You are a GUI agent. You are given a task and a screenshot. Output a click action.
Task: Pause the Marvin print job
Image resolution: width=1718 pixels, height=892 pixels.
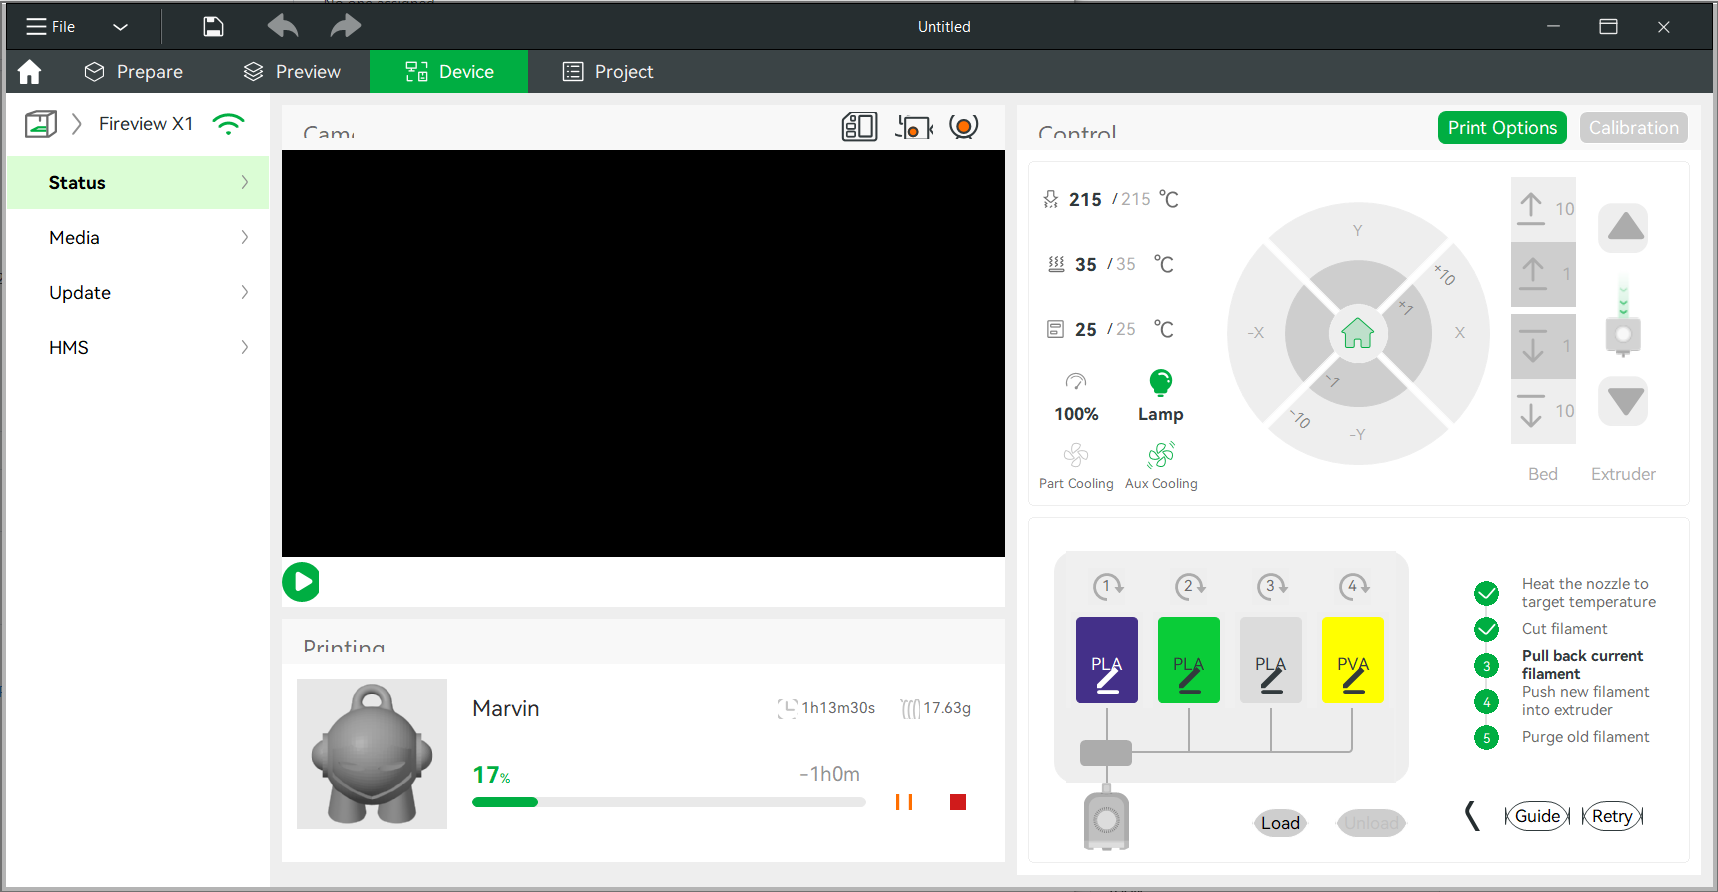[x=904, y=802]
